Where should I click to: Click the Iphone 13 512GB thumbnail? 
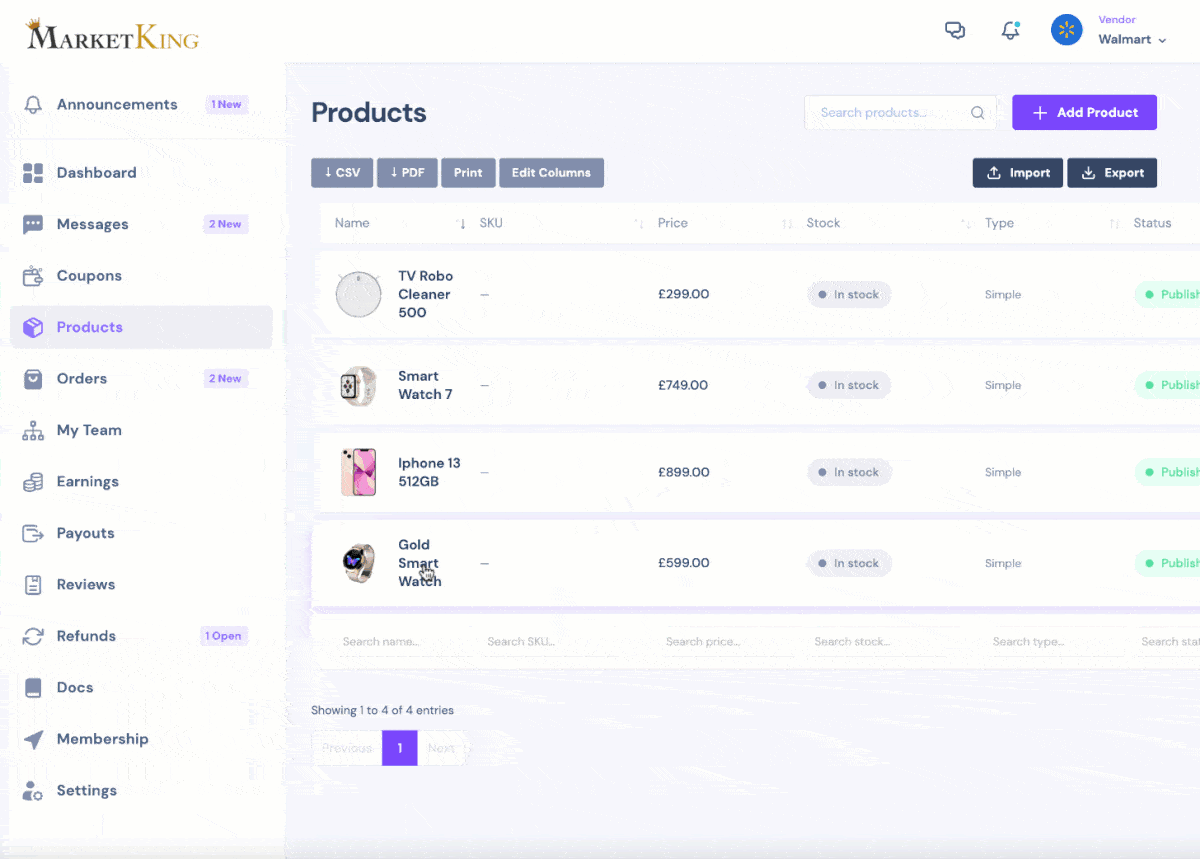tap(359, 473)
